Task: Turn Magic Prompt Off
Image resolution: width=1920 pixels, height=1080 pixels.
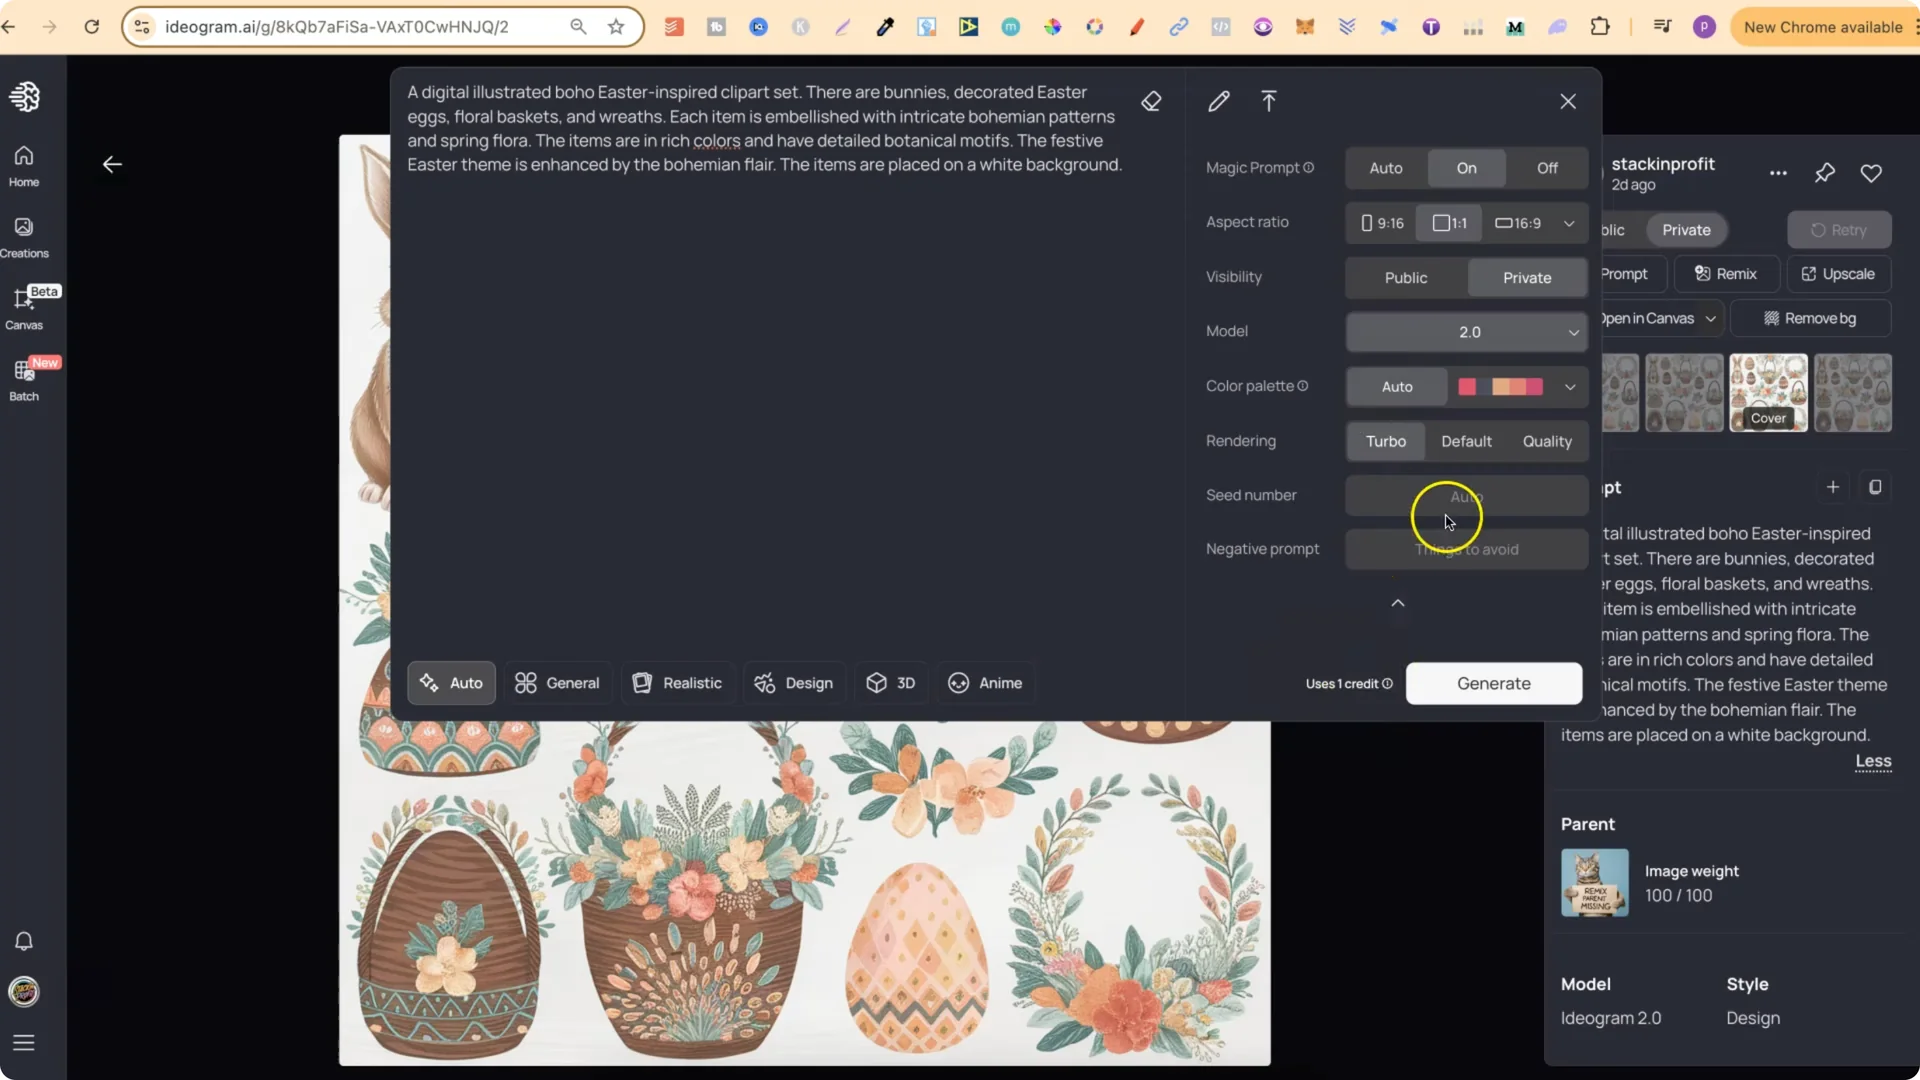Action: [x=1545, y=168]
